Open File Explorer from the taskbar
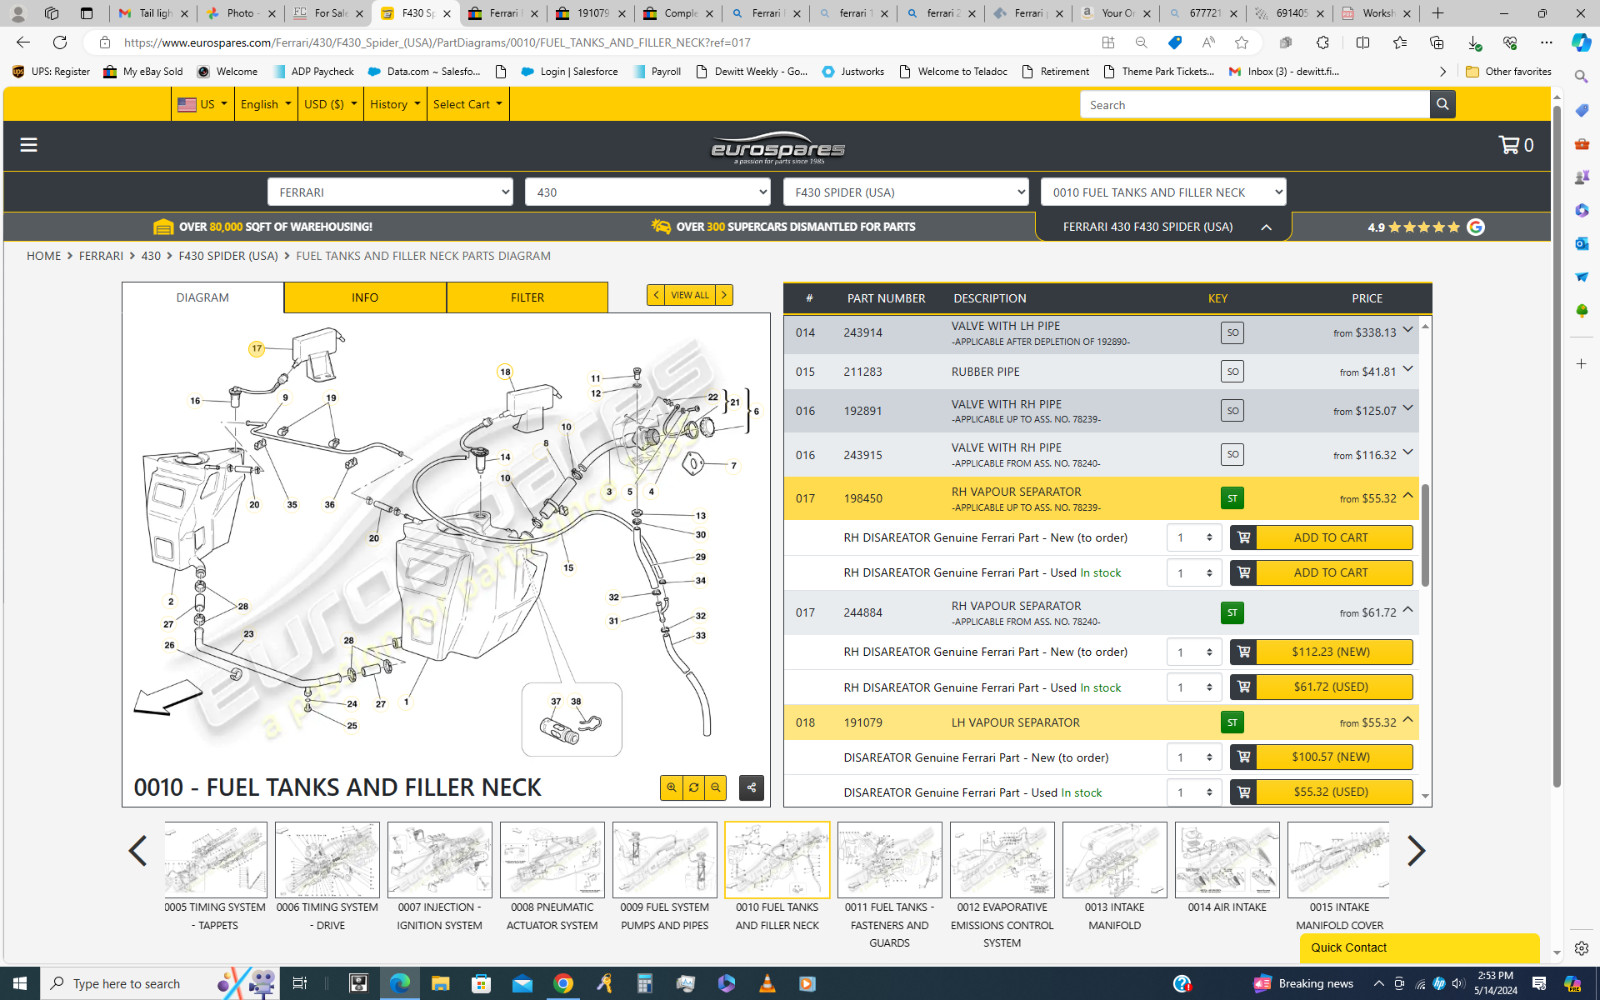 click(x=440, y=983)
